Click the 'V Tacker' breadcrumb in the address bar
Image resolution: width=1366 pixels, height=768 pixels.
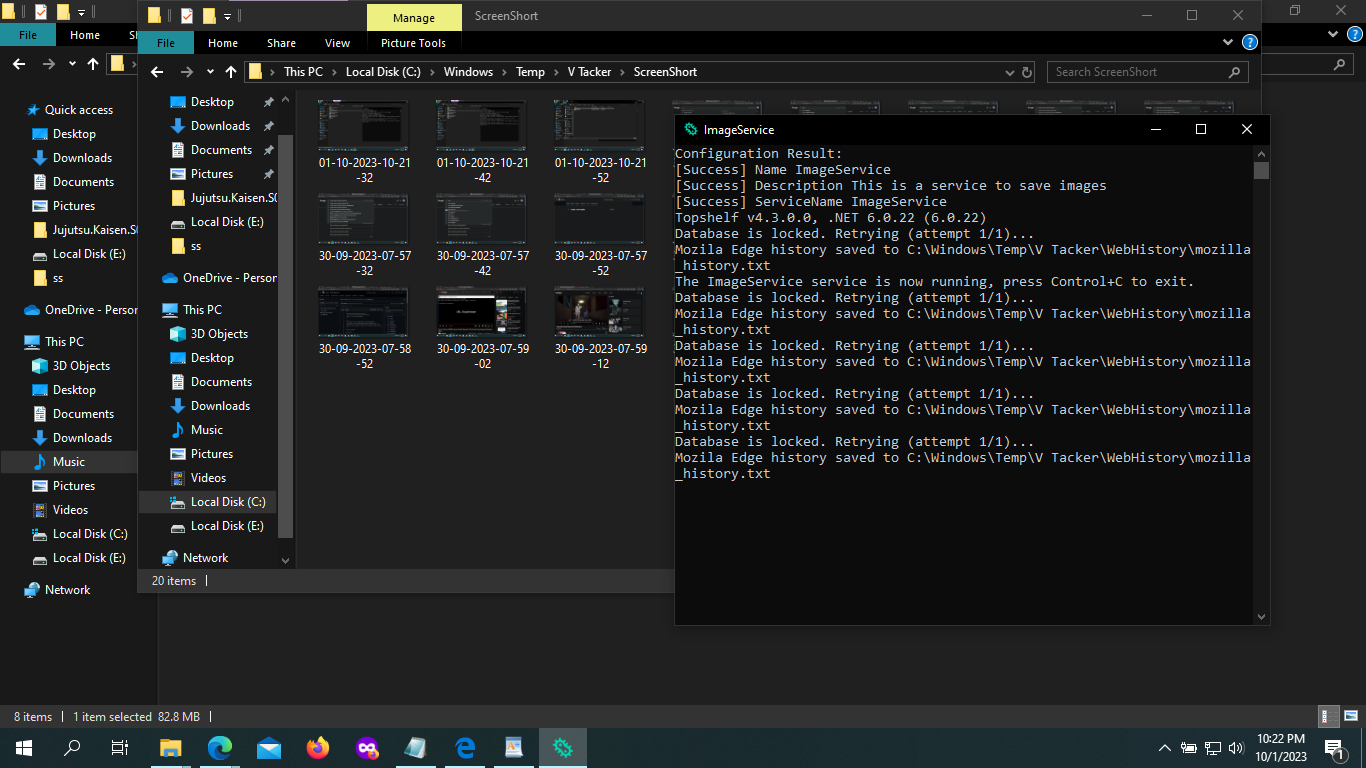pyautogui.click(x=589, y=72)
